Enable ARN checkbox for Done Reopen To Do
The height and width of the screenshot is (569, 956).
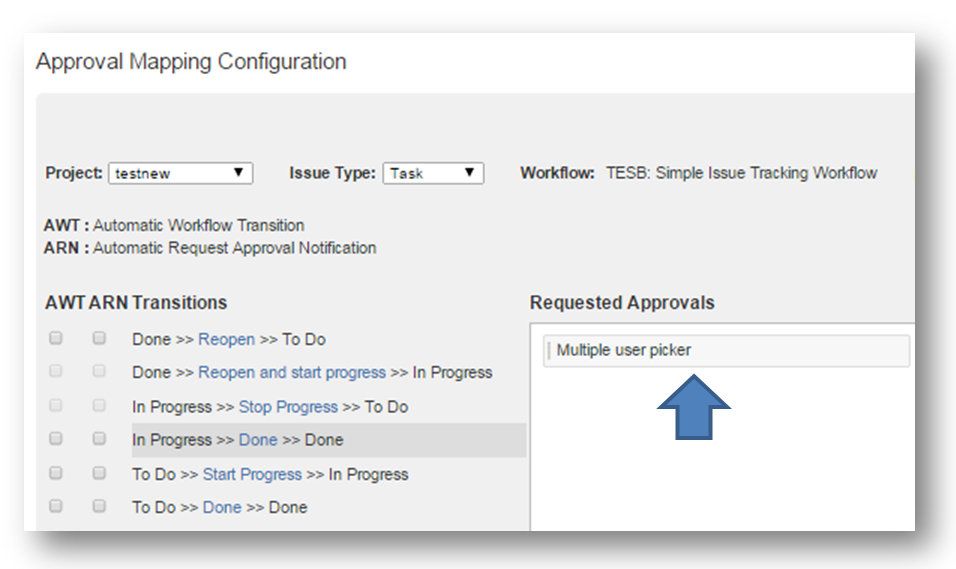click(99, 339)
